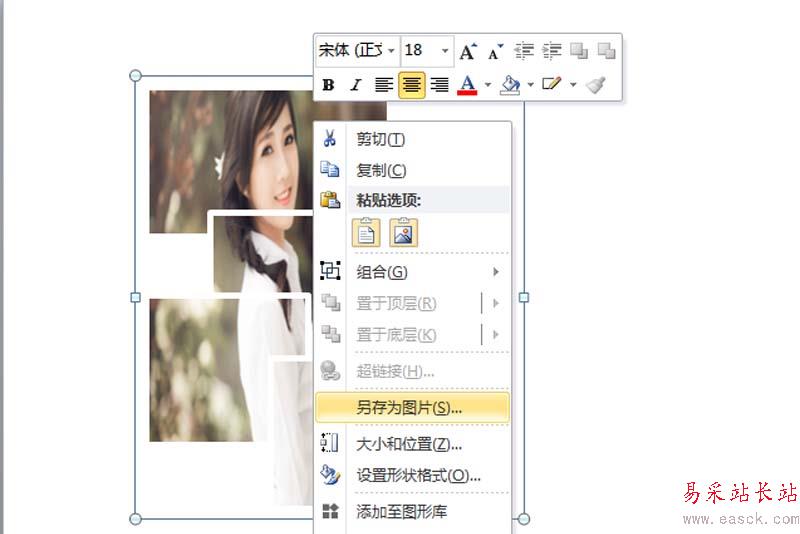Open the shape fill dropdown arrow
800x534 pixels.
(531, 85)
